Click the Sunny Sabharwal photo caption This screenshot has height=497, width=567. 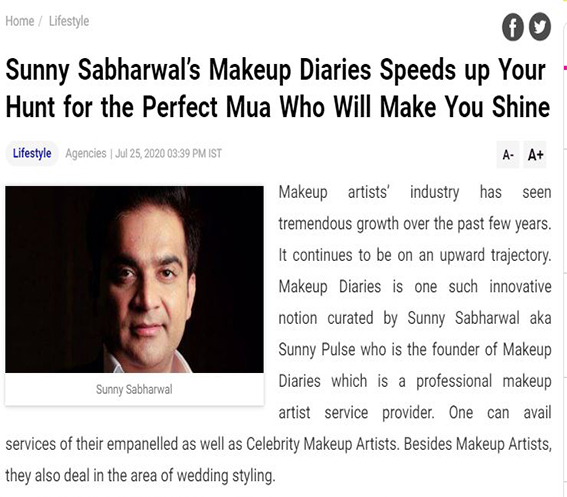pos(134,390)
